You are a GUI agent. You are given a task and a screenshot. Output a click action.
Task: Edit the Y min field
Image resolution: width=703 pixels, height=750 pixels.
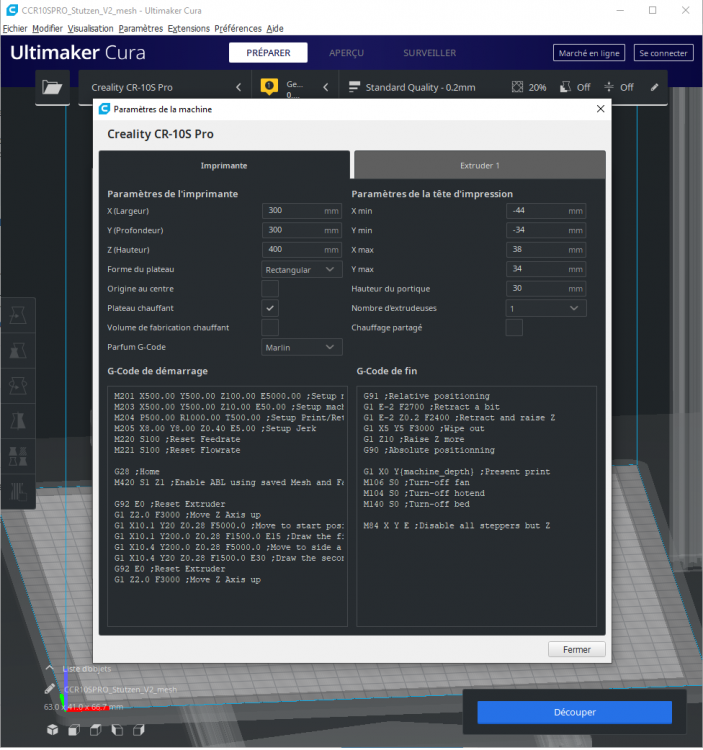[x=546, y=231]
